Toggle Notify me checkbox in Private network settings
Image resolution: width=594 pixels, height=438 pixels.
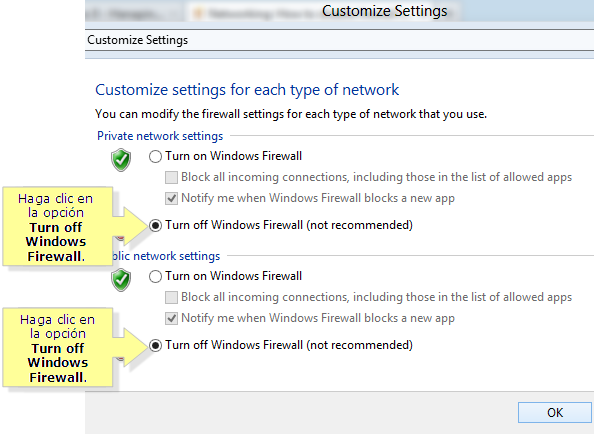point(171,198)
